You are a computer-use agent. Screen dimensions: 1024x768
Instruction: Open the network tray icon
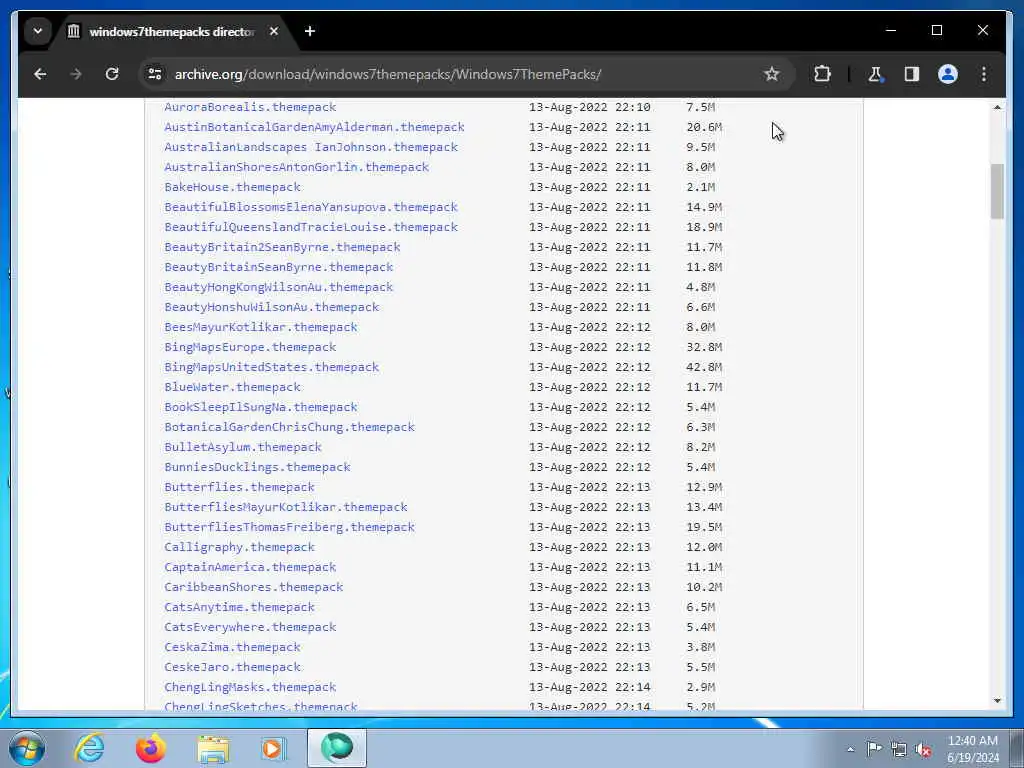point(899,749)
